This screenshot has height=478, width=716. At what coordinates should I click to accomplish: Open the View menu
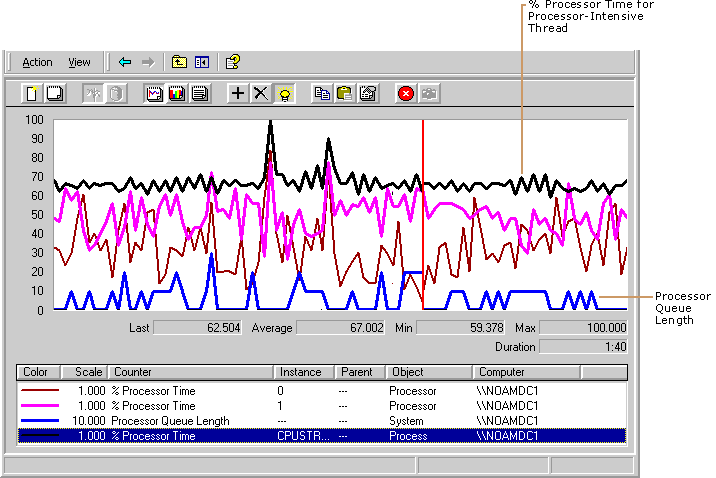coord(79,62)
